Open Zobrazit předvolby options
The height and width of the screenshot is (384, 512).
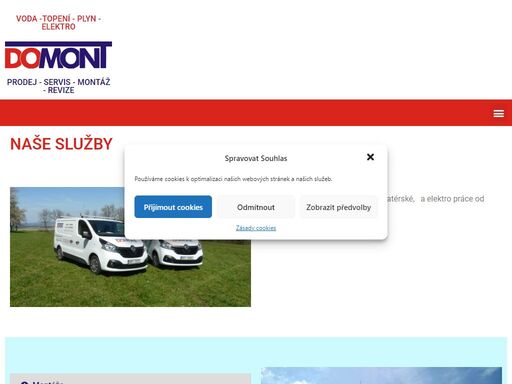coord(339,207)
